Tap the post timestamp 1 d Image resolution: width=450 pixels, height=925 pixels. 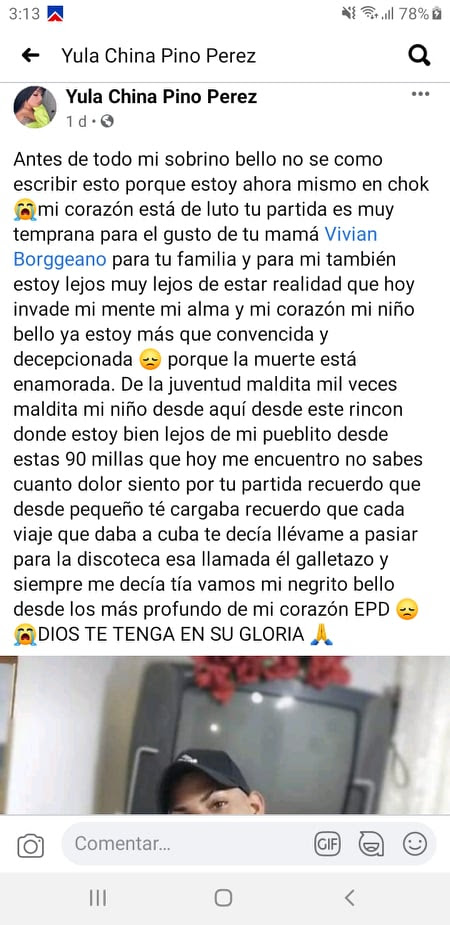coord(76,122)
